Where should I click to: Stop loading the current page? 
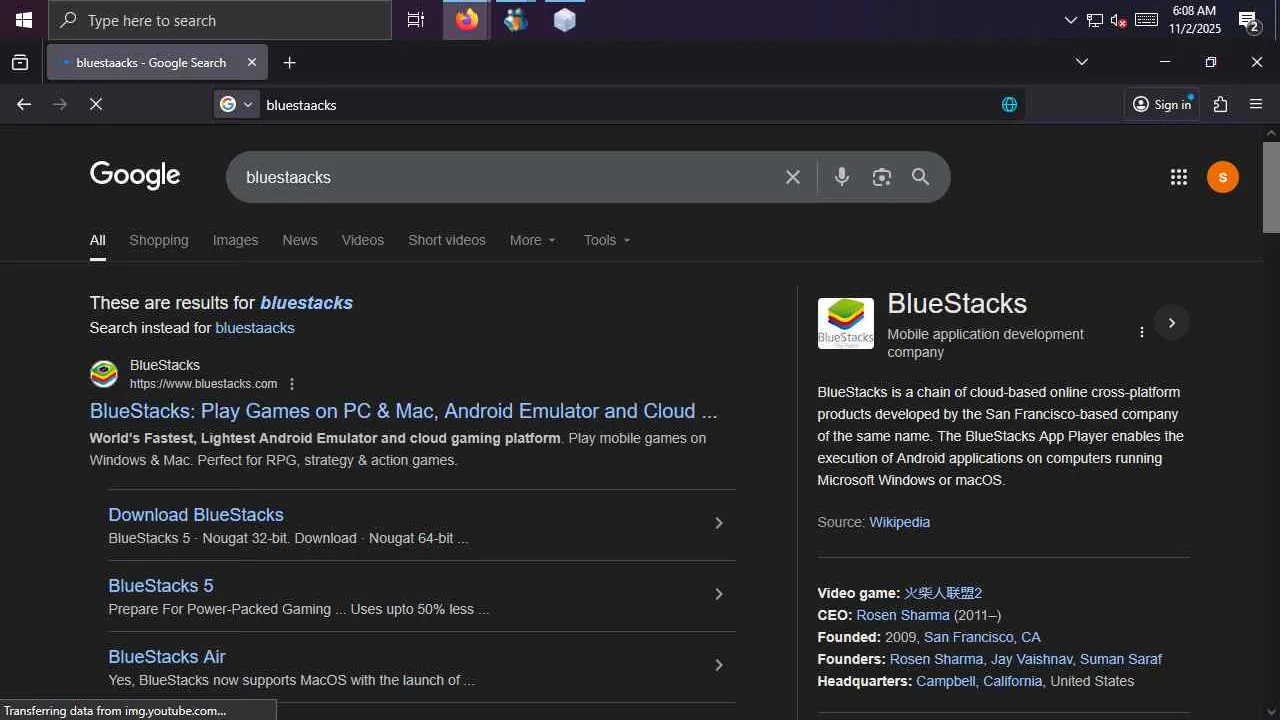click(x=96, y=104)
